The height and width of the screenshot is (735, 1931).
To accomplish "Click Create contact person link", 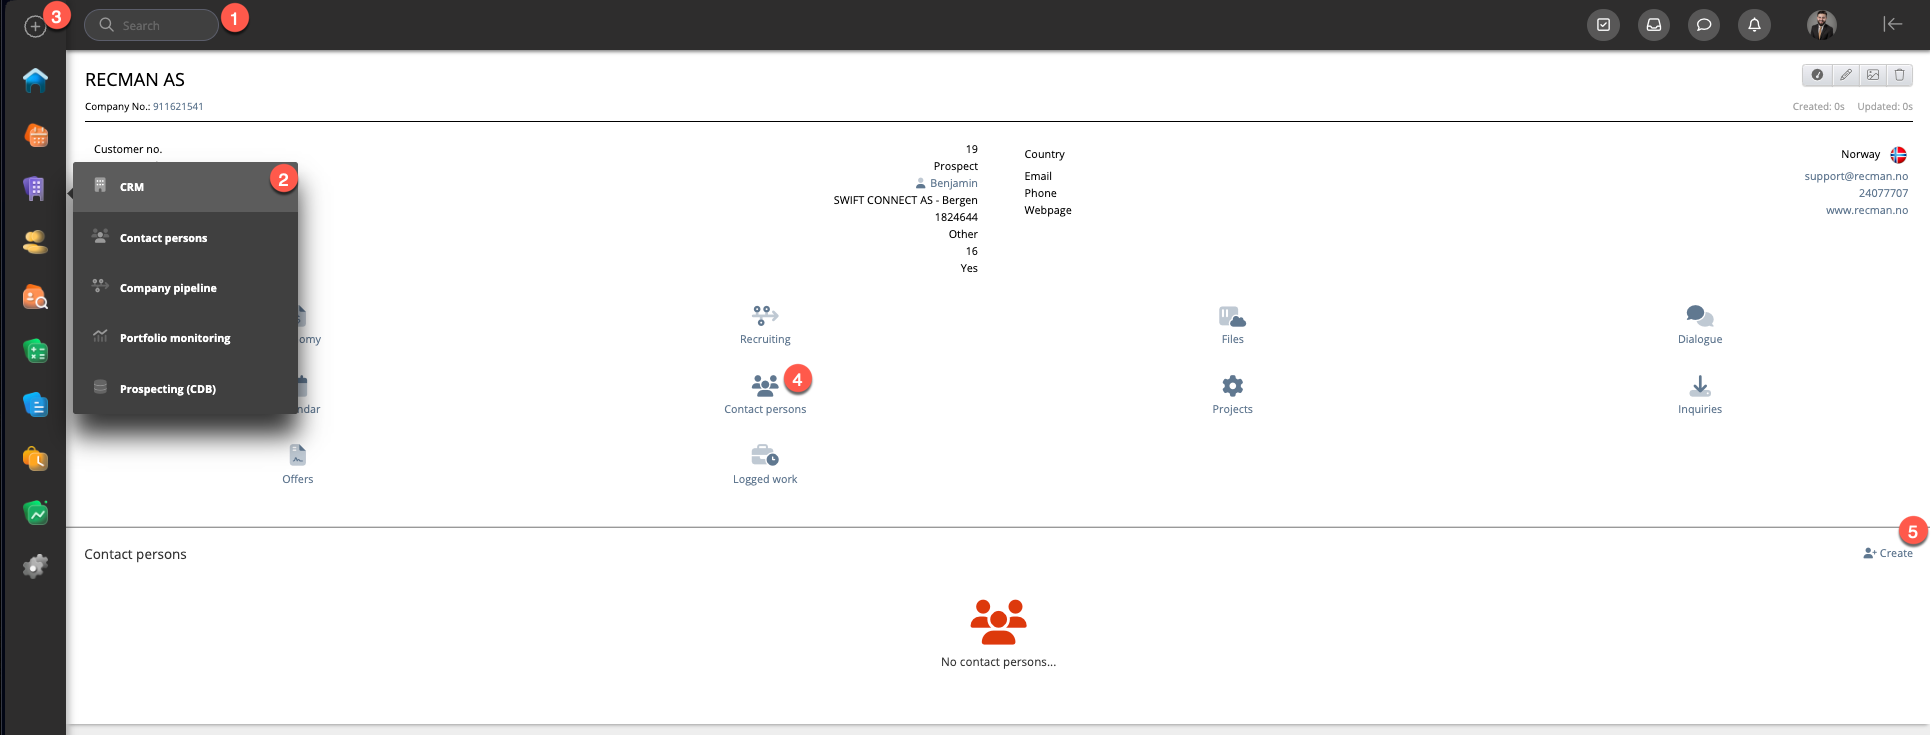I will [1888, 553].
